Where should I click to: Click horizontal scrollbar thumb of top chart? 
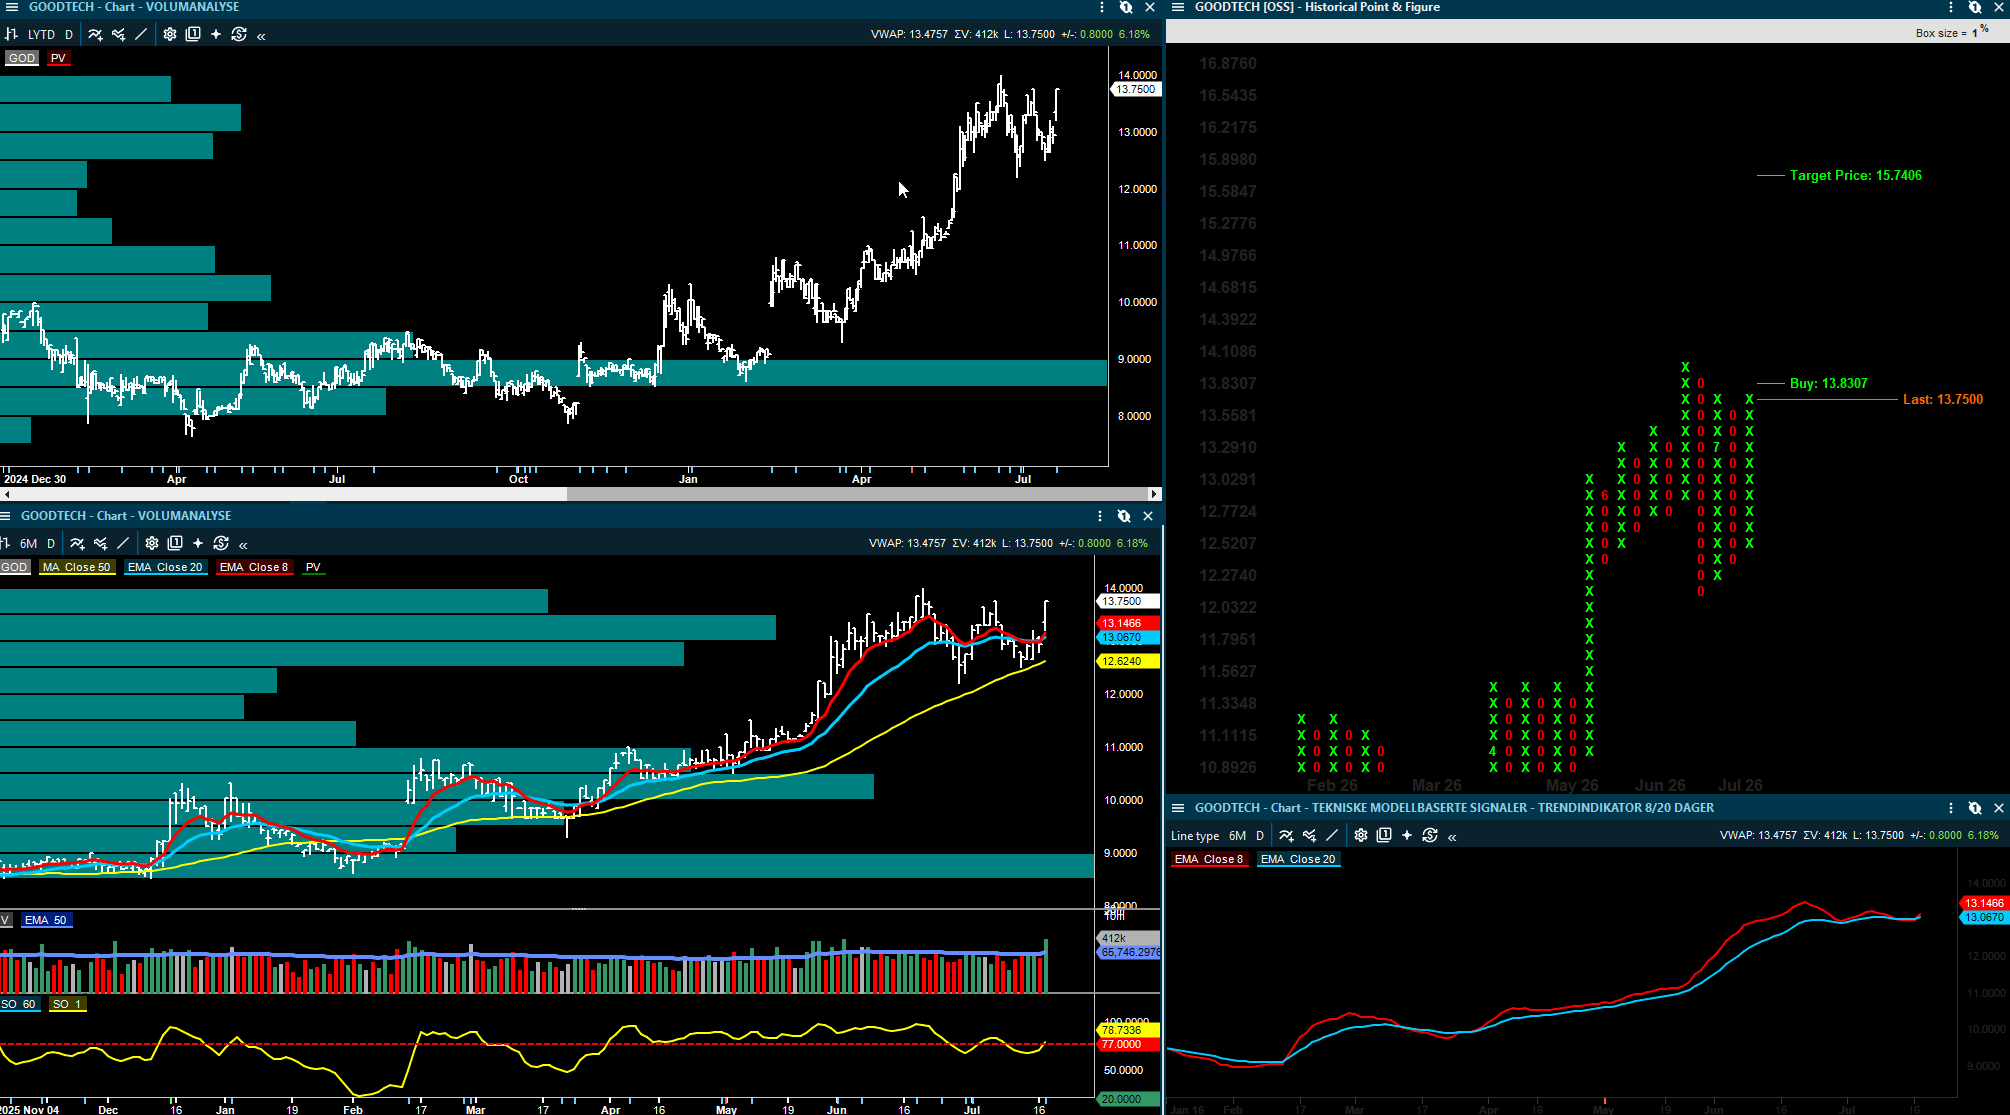point(856,494)
